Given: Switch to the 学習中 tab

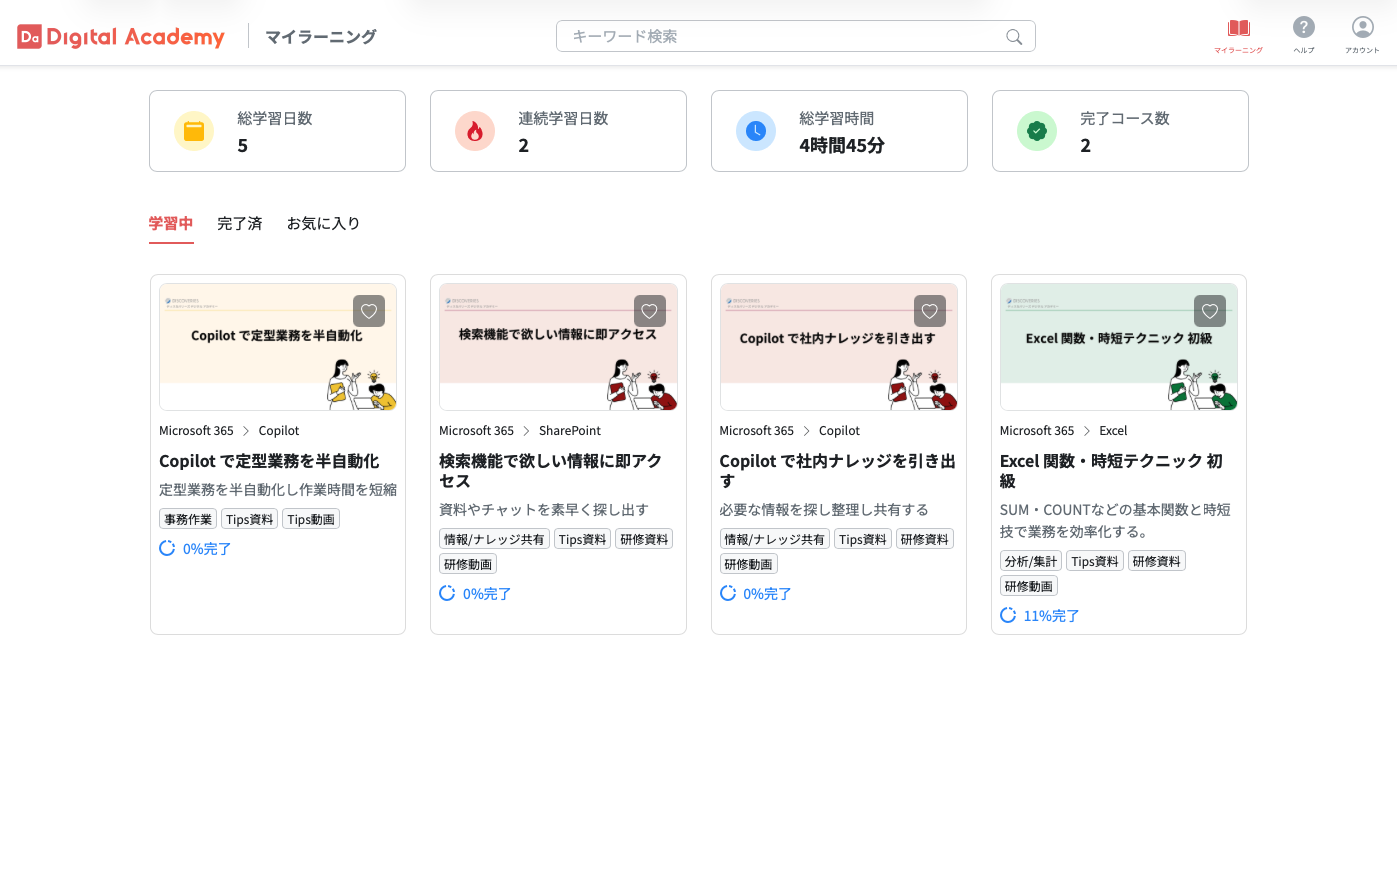Looking at the screenshot, I should [x=171, y=224].
